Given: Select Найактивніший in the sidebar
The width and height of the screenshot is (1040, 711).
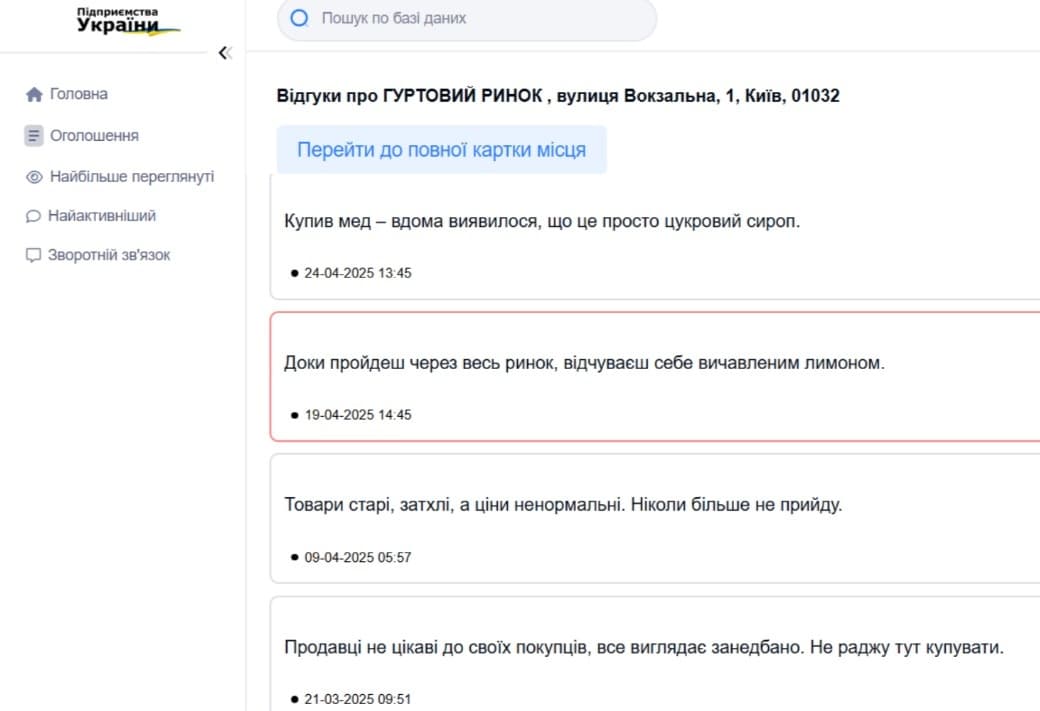Looking at the screenshot, I should [x=102, y=216].
